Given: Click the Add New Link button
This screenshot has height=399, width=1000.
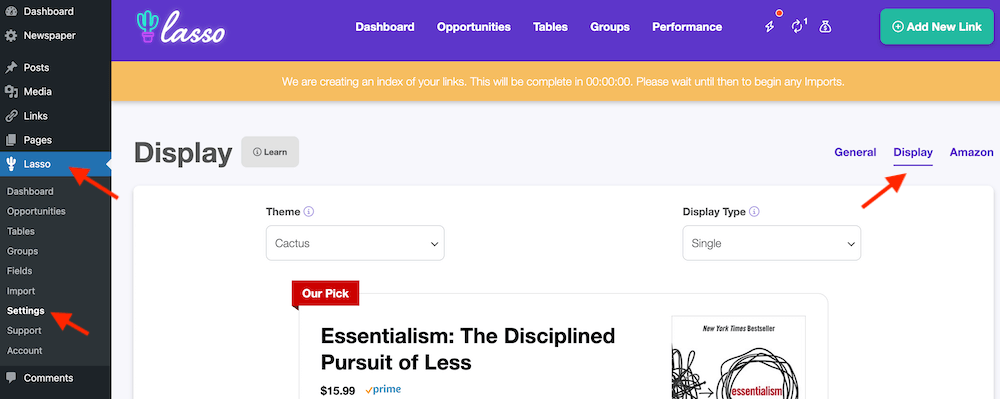Looking at the screenshot, I should coord(936,27).
